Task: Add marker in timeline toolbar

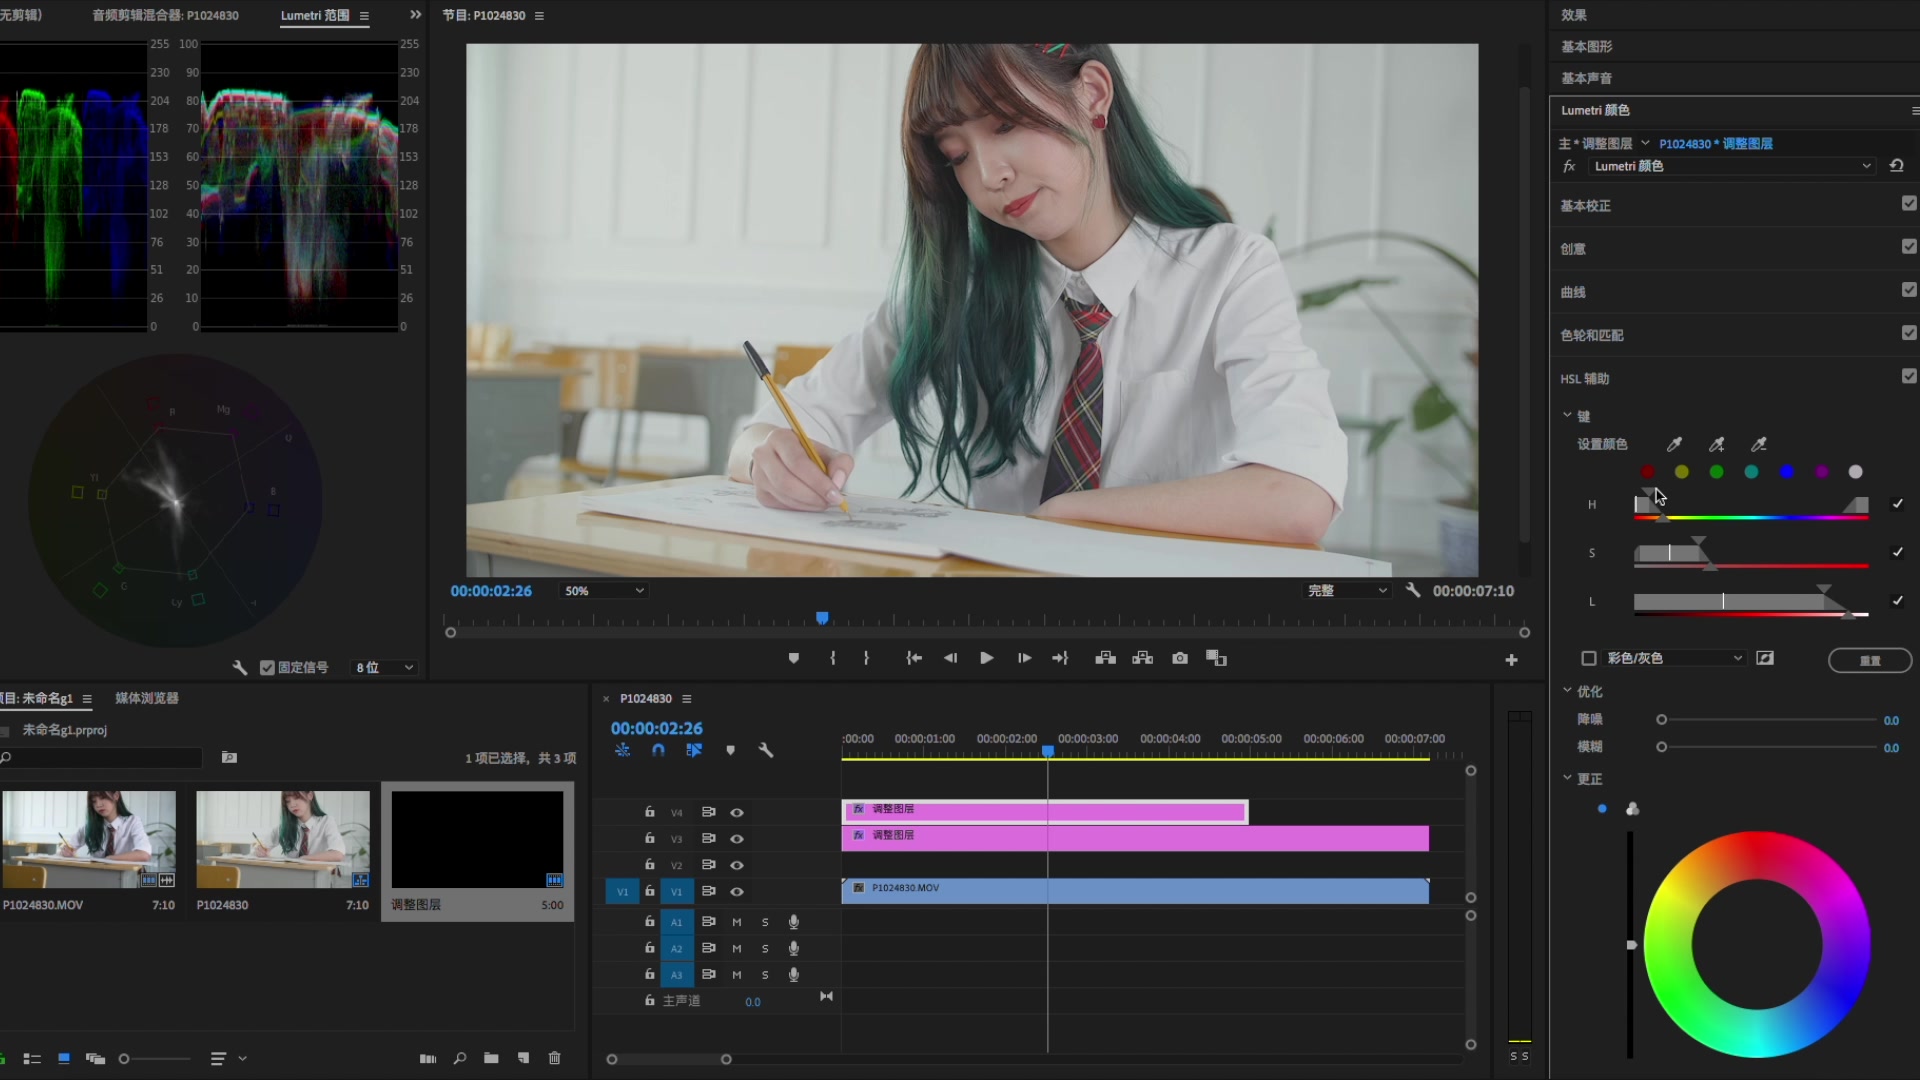Action: pos(730,750)
